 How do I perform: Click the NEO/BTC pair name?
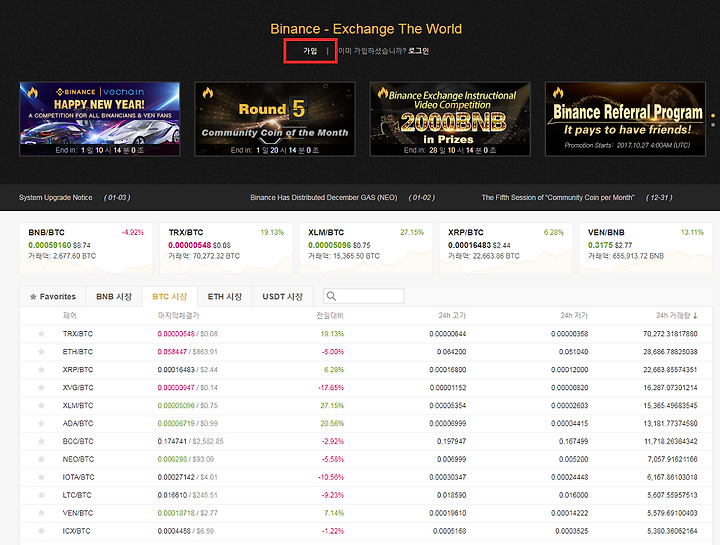tap(78, 459)
